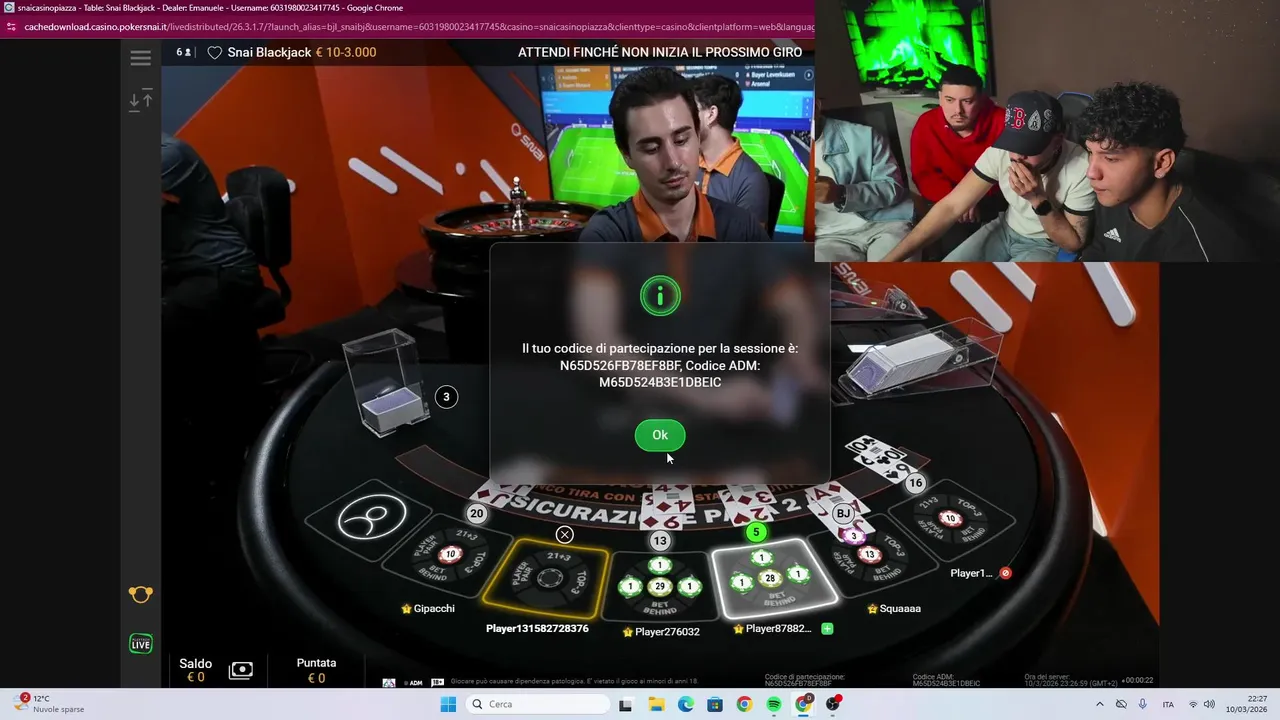
Task: Open Spotify from the taskbar
Action: click(x=773, y=704)
